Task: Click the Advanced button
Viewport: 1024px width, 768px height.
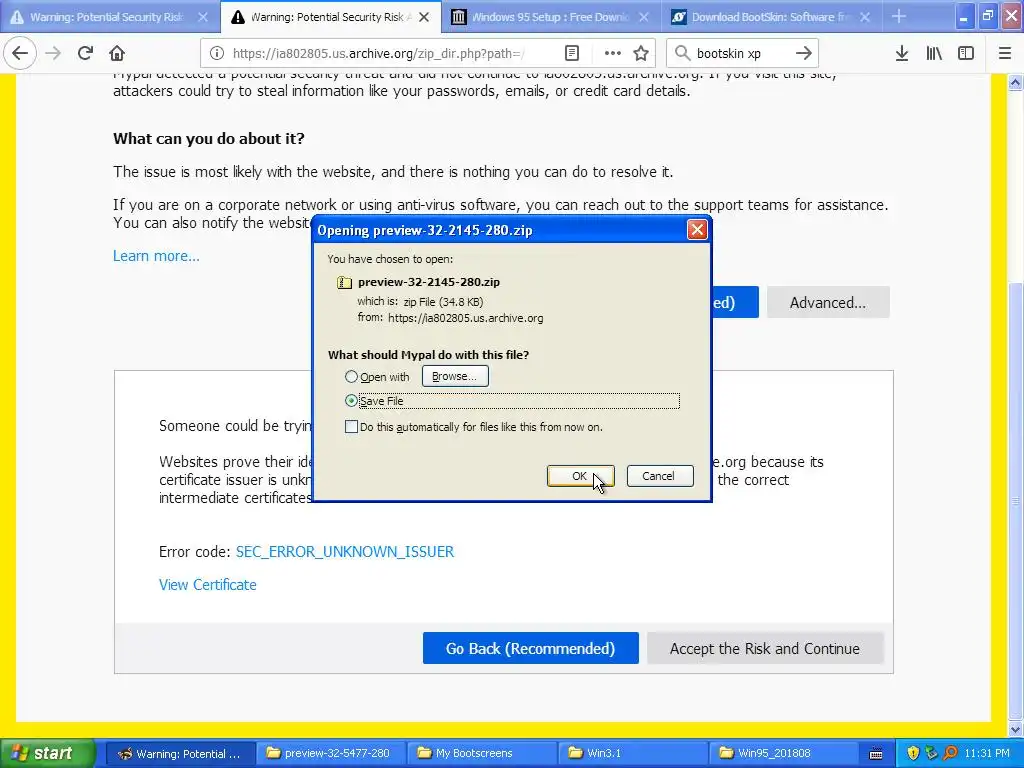Action: (827, 302)
